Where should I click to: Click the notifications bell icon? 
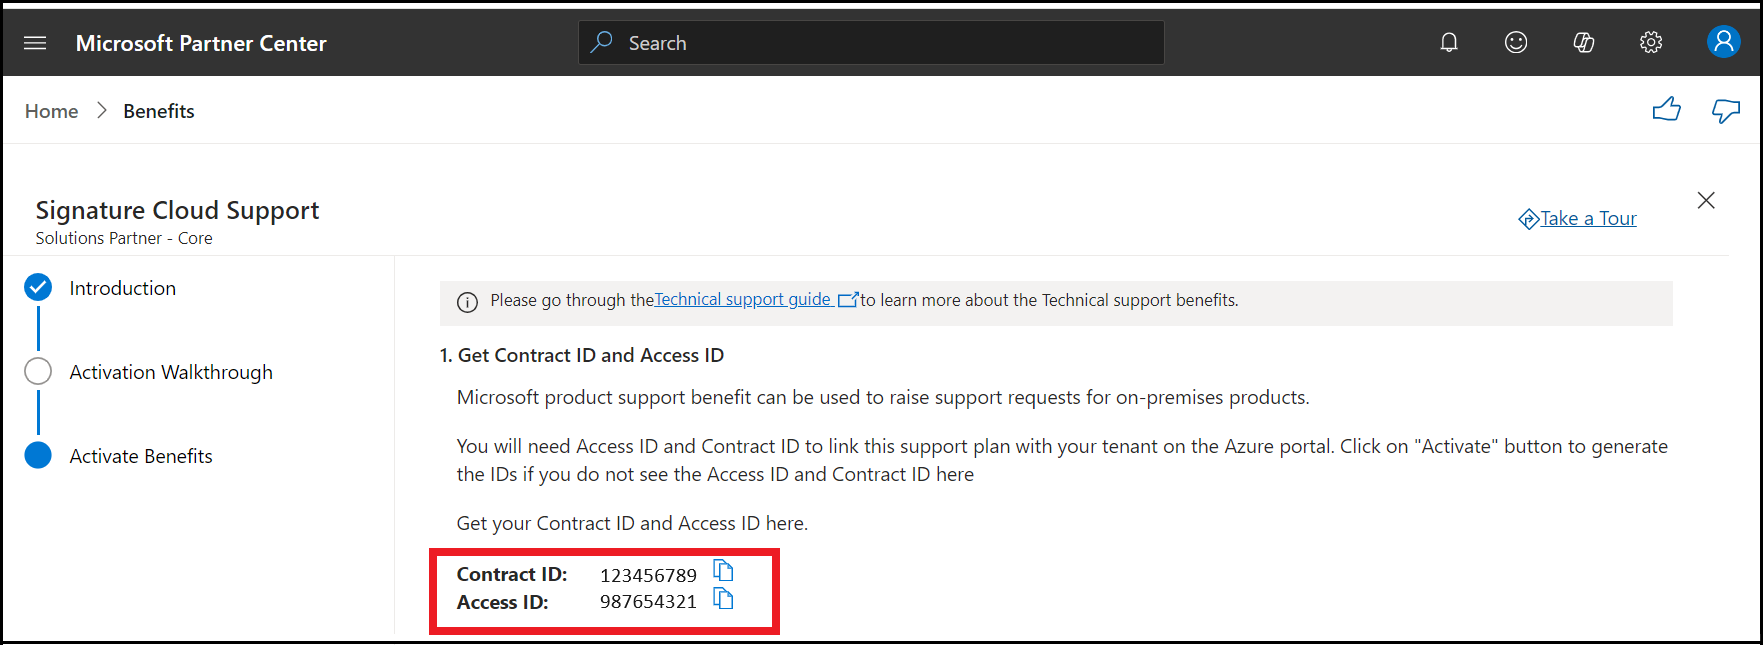[1448, 42]
